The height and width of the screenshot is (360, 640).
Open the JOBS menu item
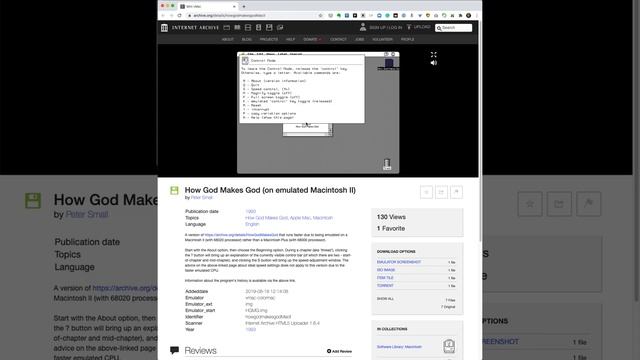coord(359,40)
